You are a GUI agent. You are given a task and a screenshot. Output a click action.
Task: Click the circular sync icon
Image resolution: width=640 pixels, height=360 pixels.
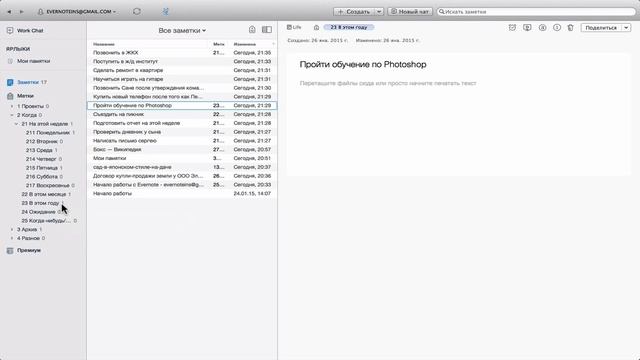tap(137, 11)
